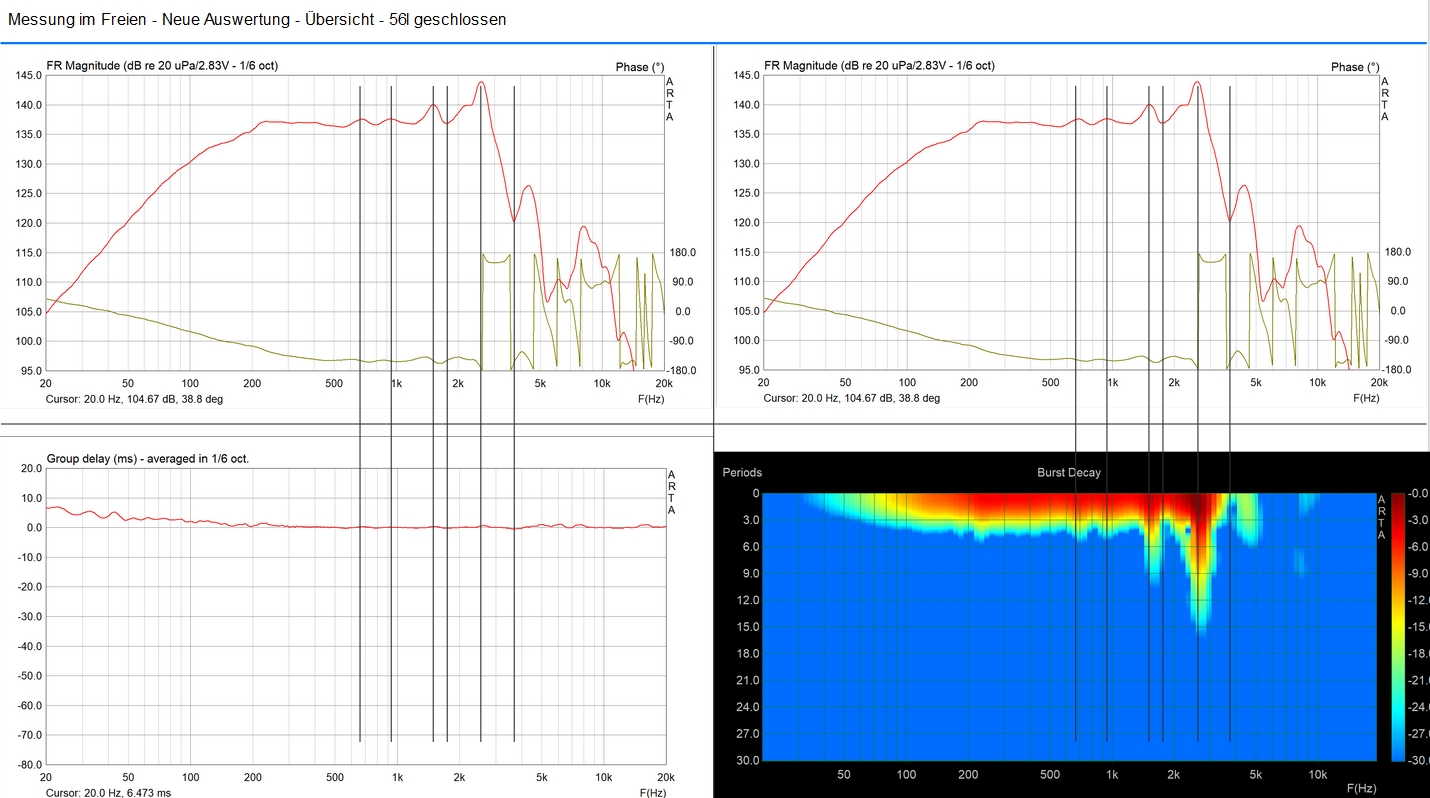Click the Group delay chart title
The width and height of the screenshot is (1430, 798).
pos(148,459)
